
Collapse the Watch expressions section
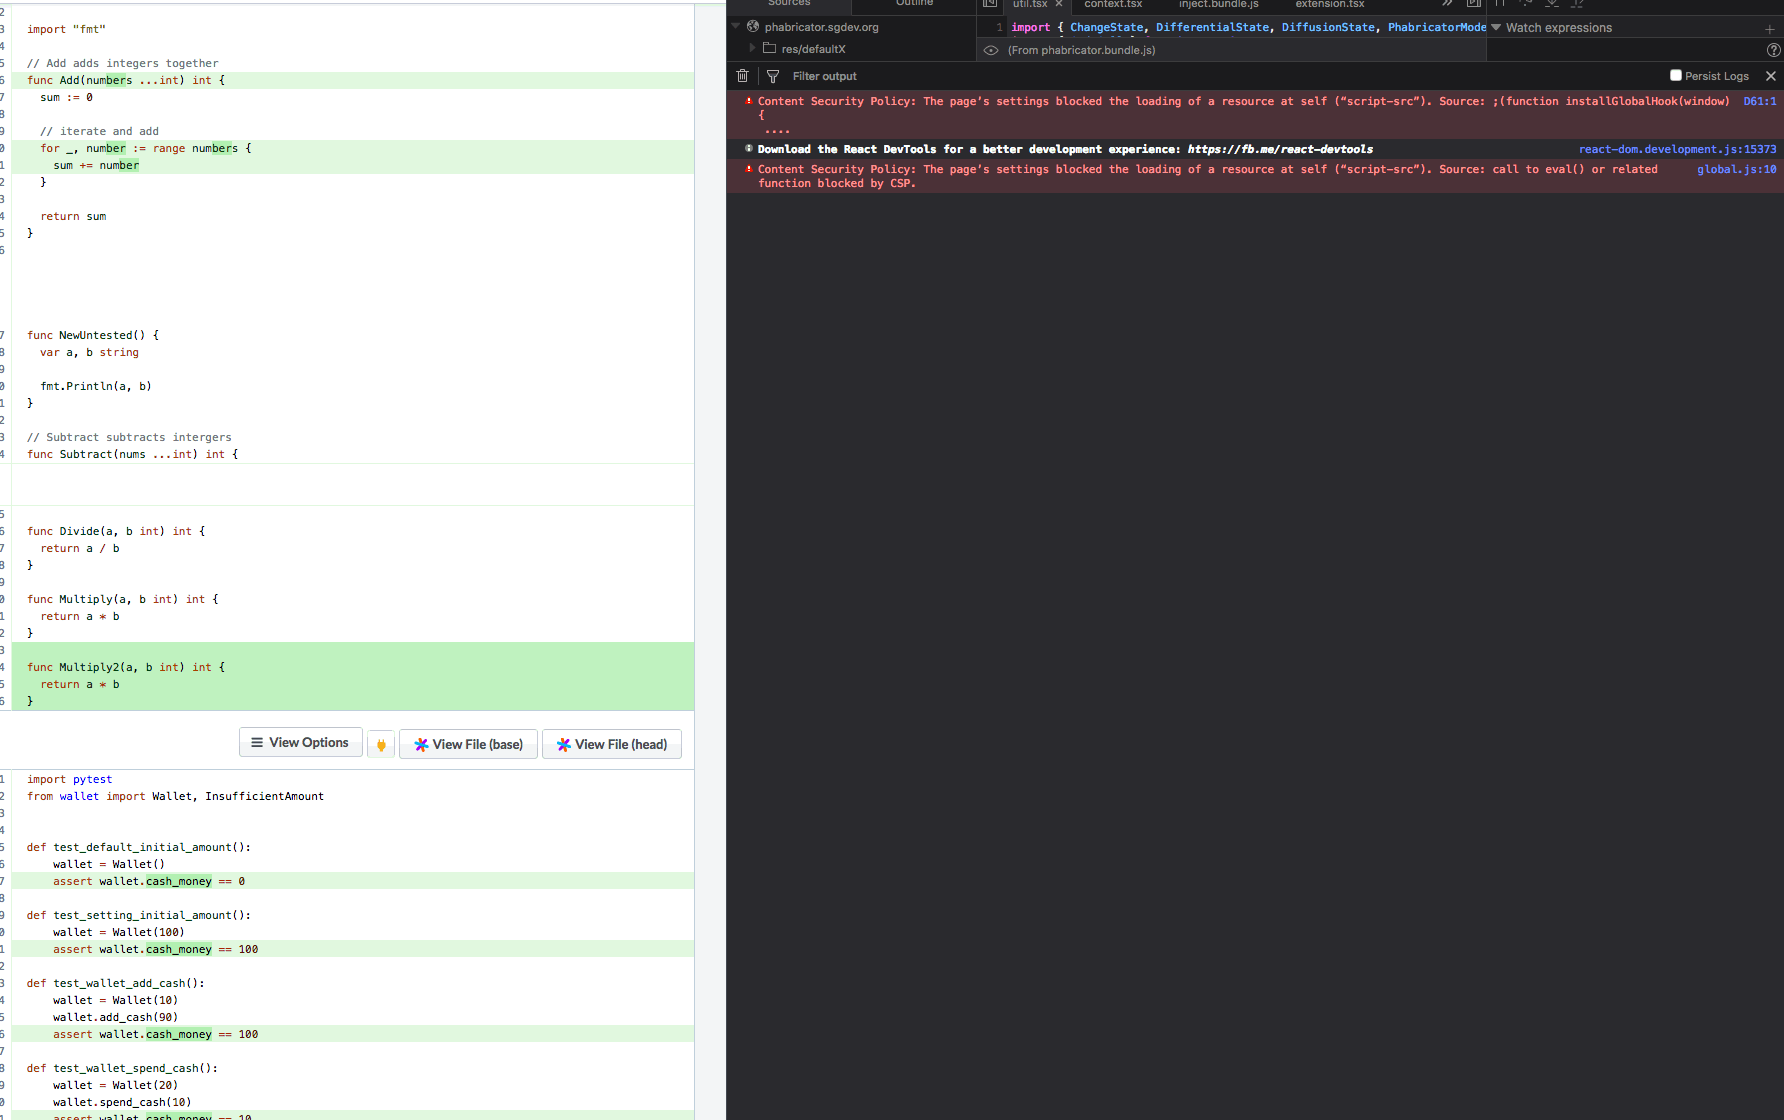[x=1496, y=28]
